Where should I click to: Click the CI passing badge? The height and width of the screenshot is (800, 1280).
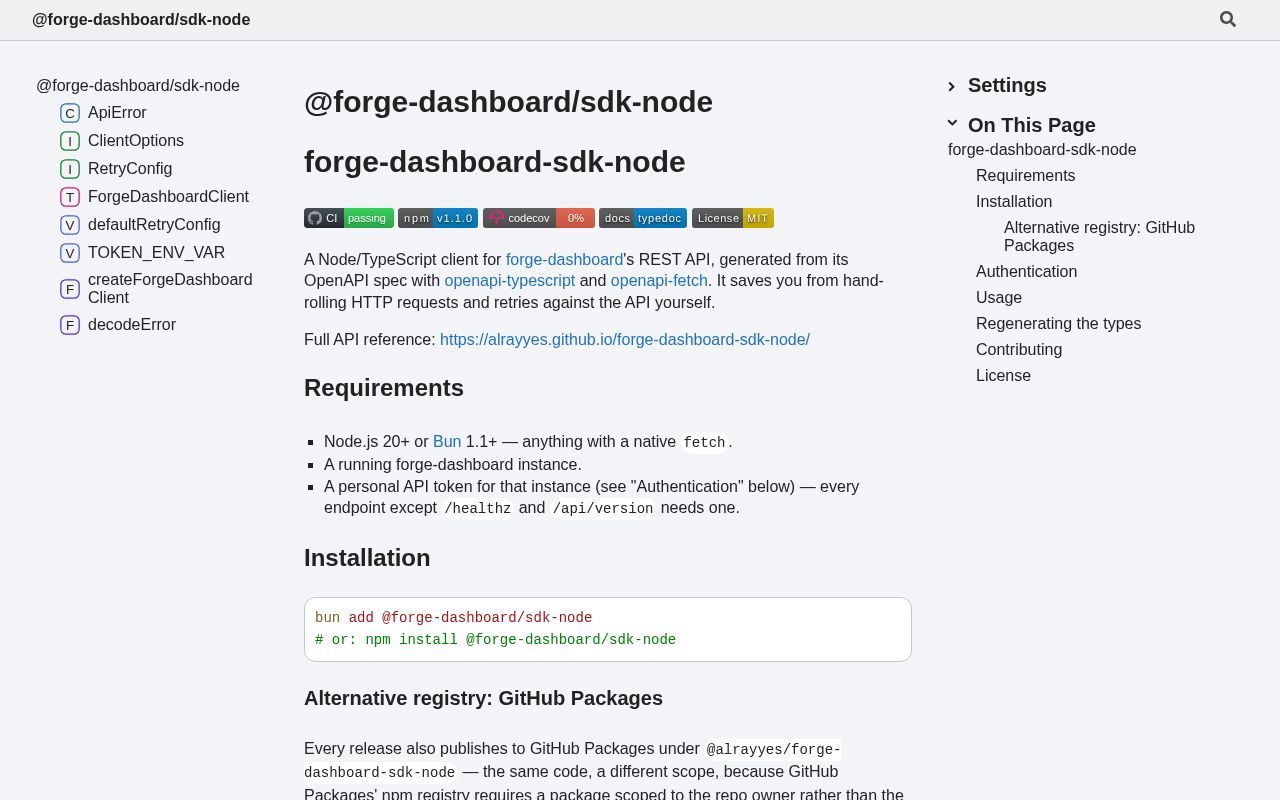coord(349,218)
